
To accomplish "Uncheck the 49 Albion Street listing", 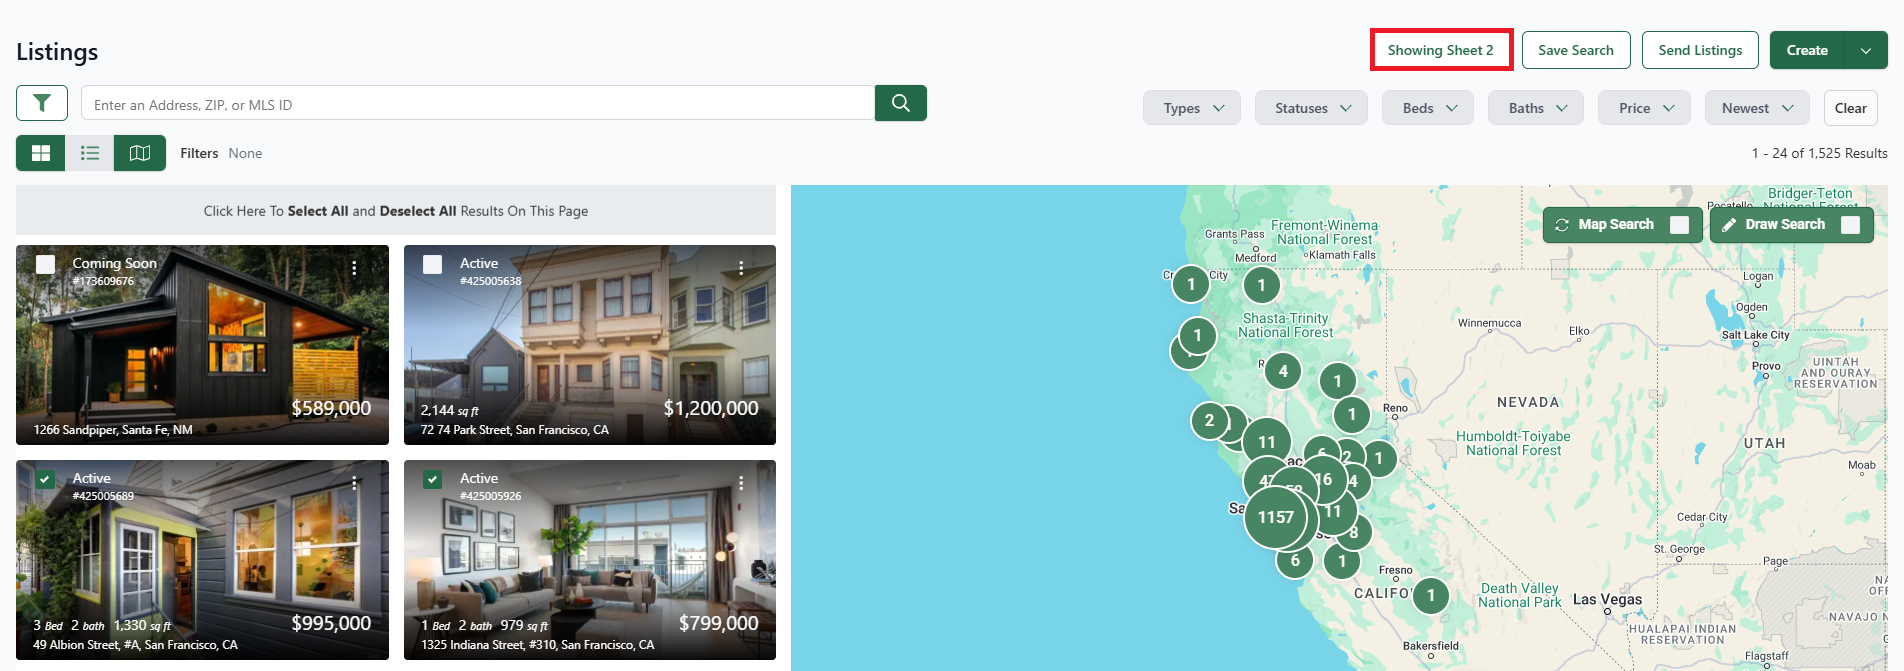I will tap(46, 479).
